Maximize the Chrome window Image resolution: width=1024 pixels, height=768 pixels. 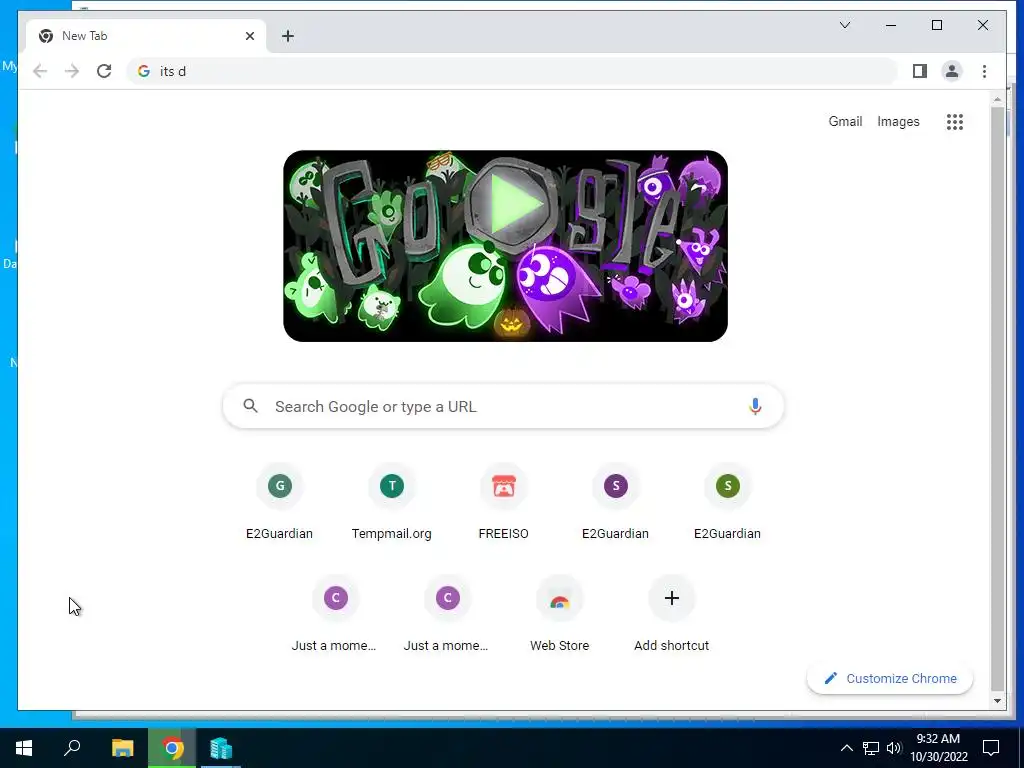936,25
